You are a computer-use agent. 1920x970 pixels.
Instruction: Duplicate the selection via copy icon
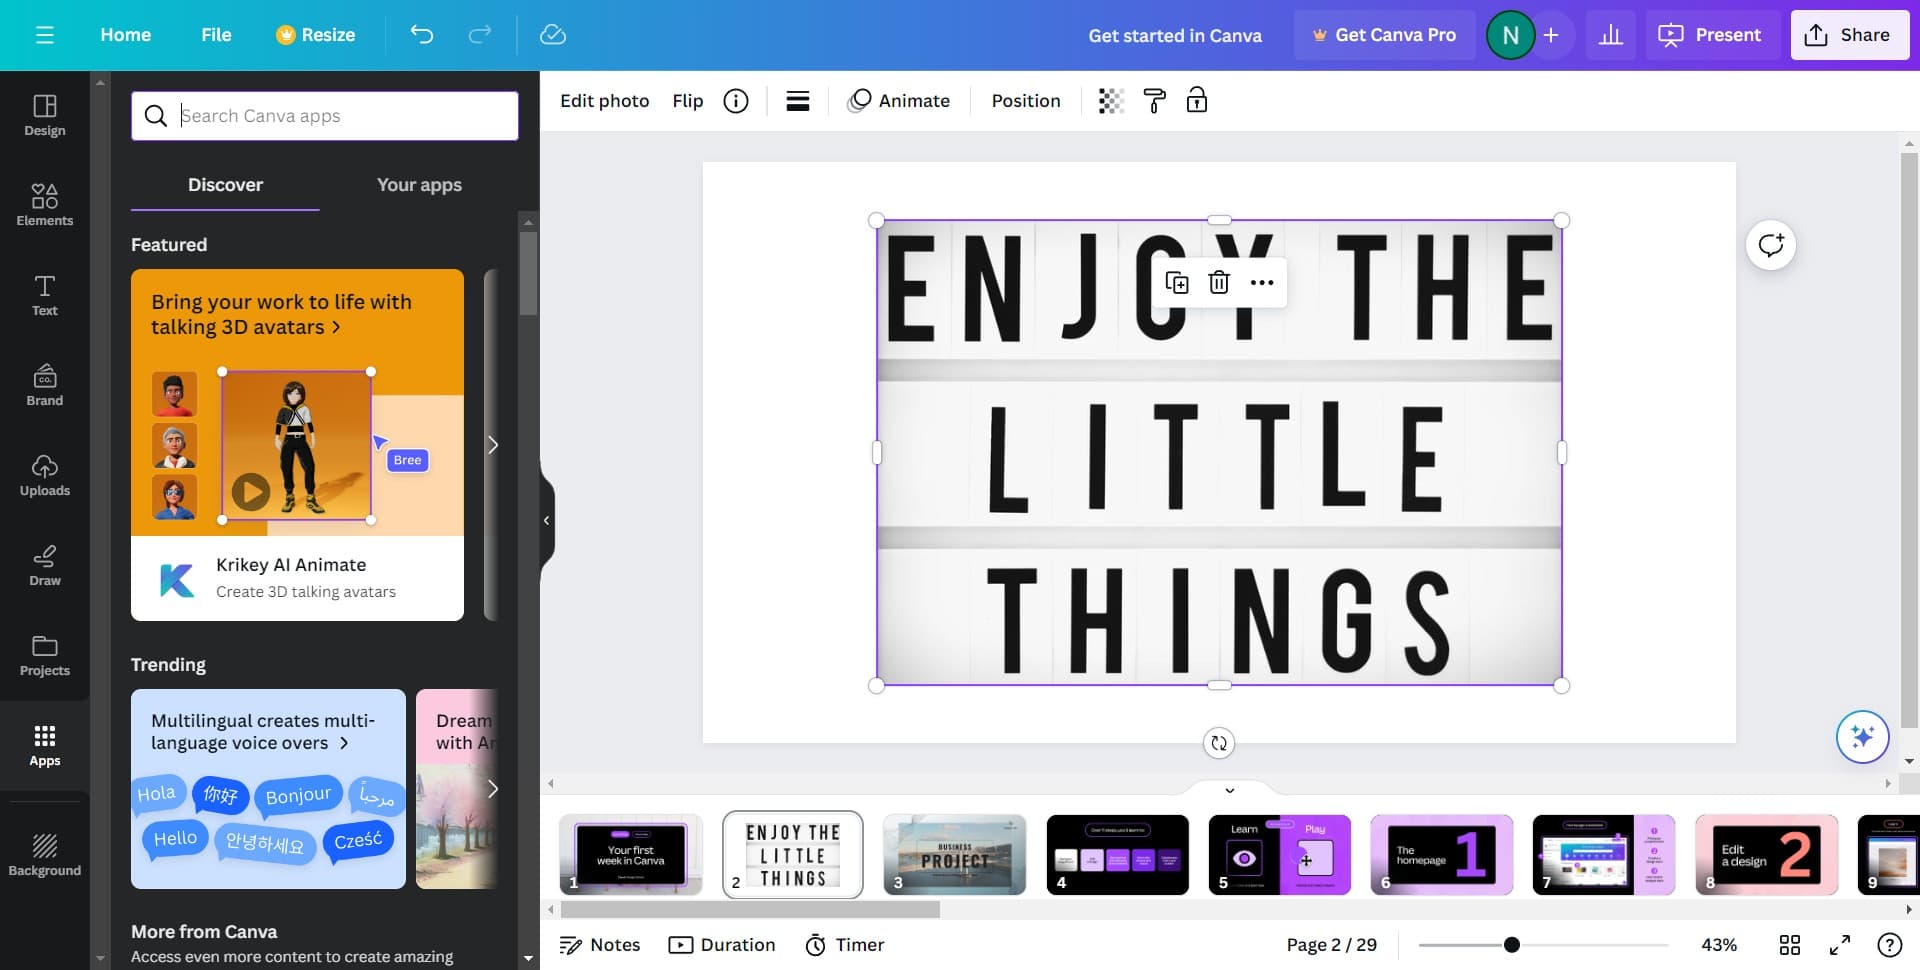[1178, 283]
